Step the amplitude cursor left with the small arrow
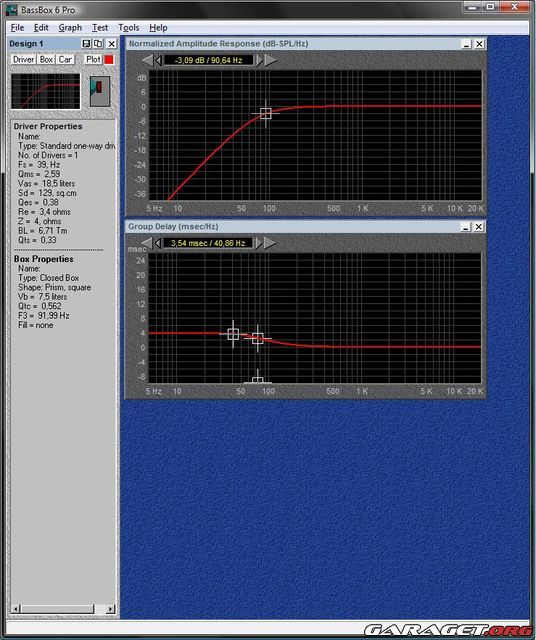 (x=159, y=60)
